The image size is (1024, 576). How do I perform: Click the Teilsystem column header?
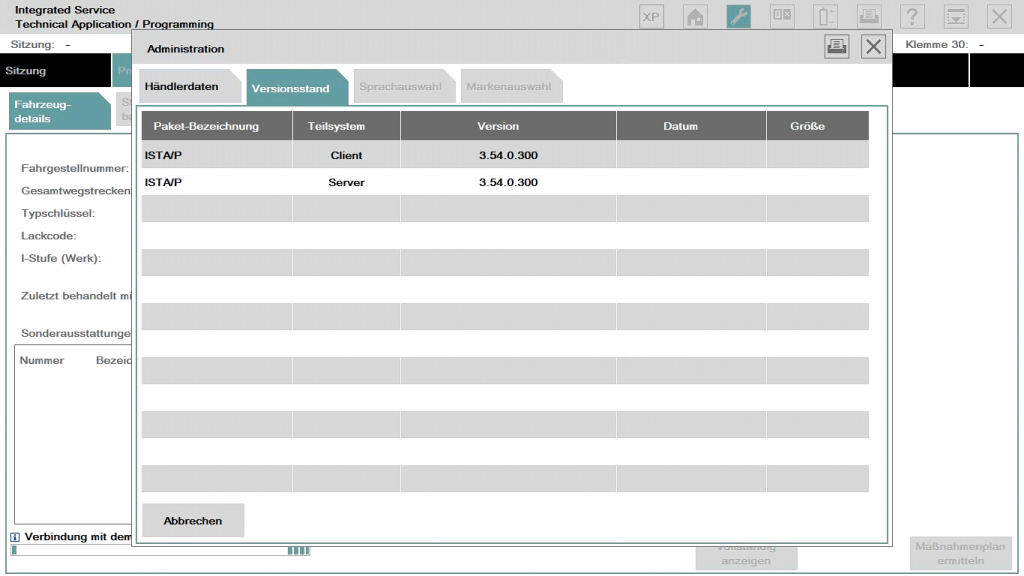[x=346, y=126]
